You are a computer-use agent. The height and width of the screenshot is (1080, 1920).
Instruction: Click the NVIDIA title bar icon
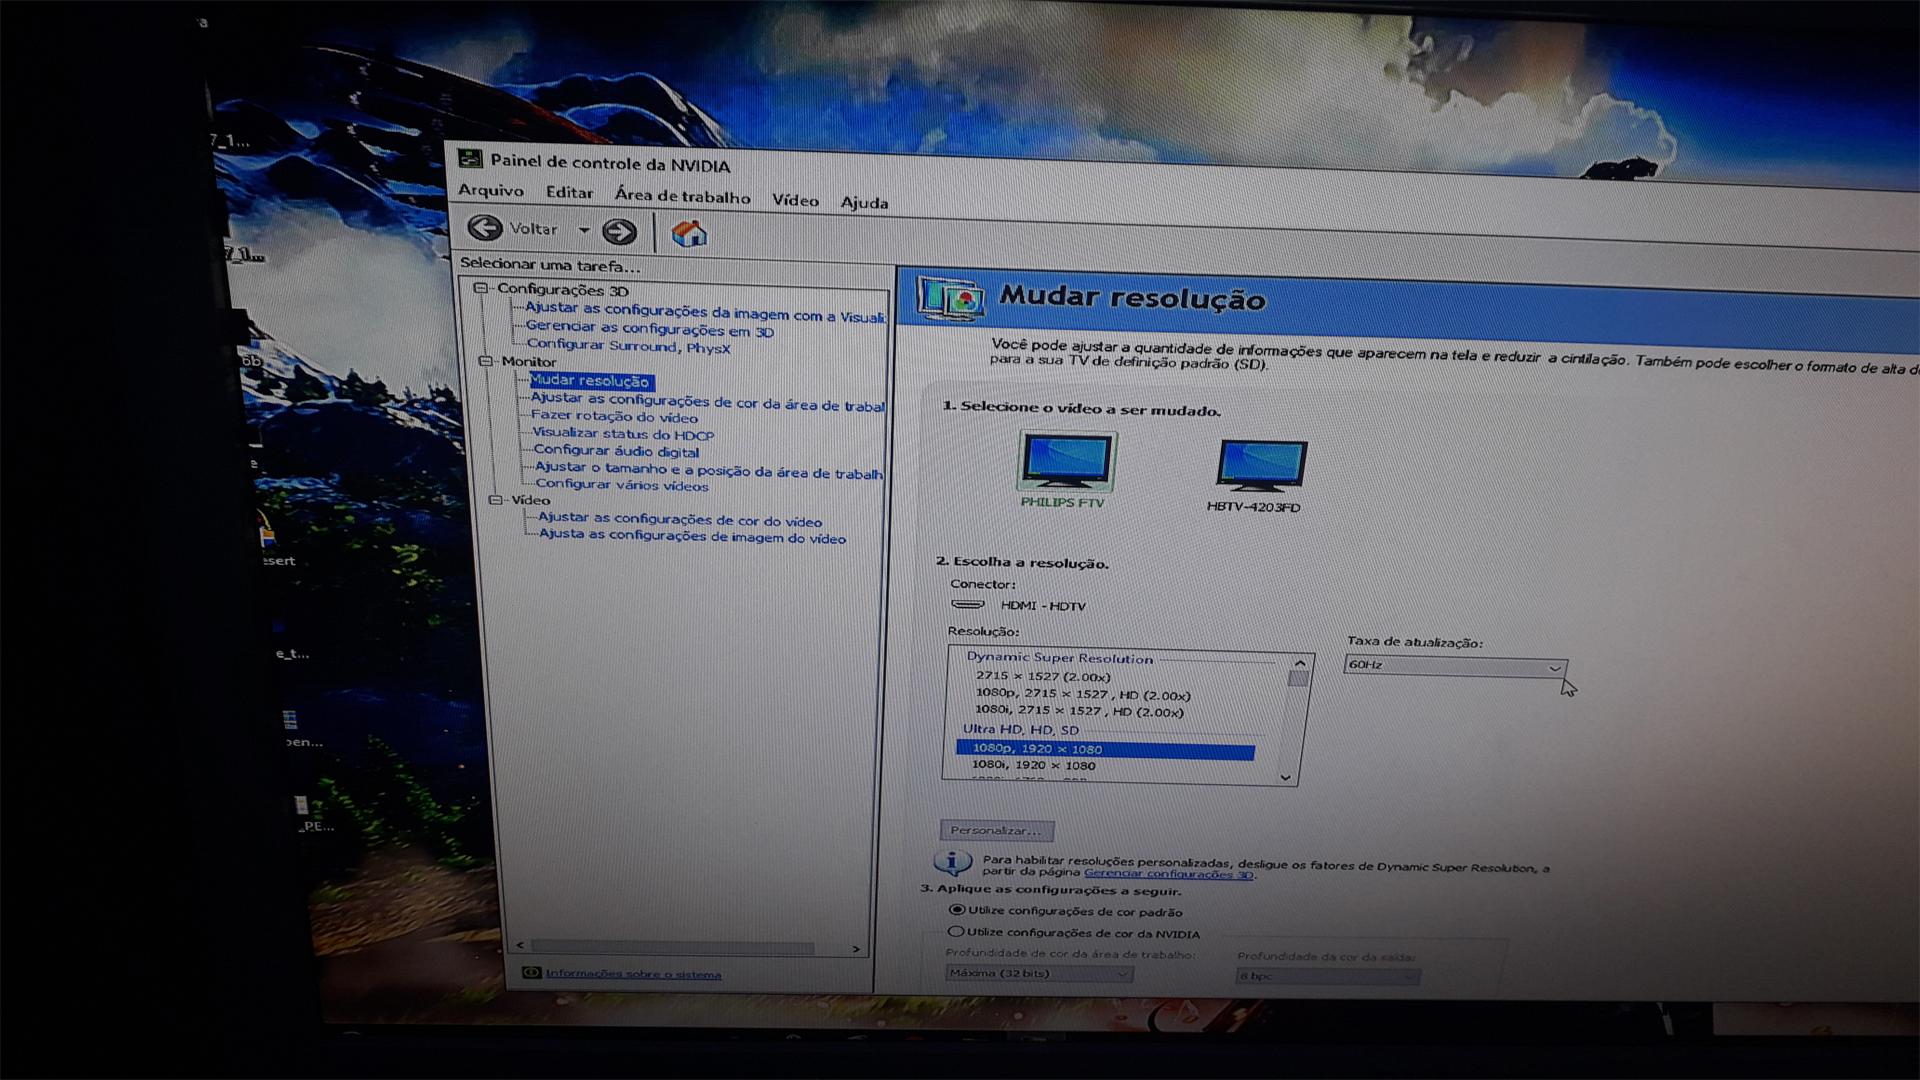[x=469, y=159]
